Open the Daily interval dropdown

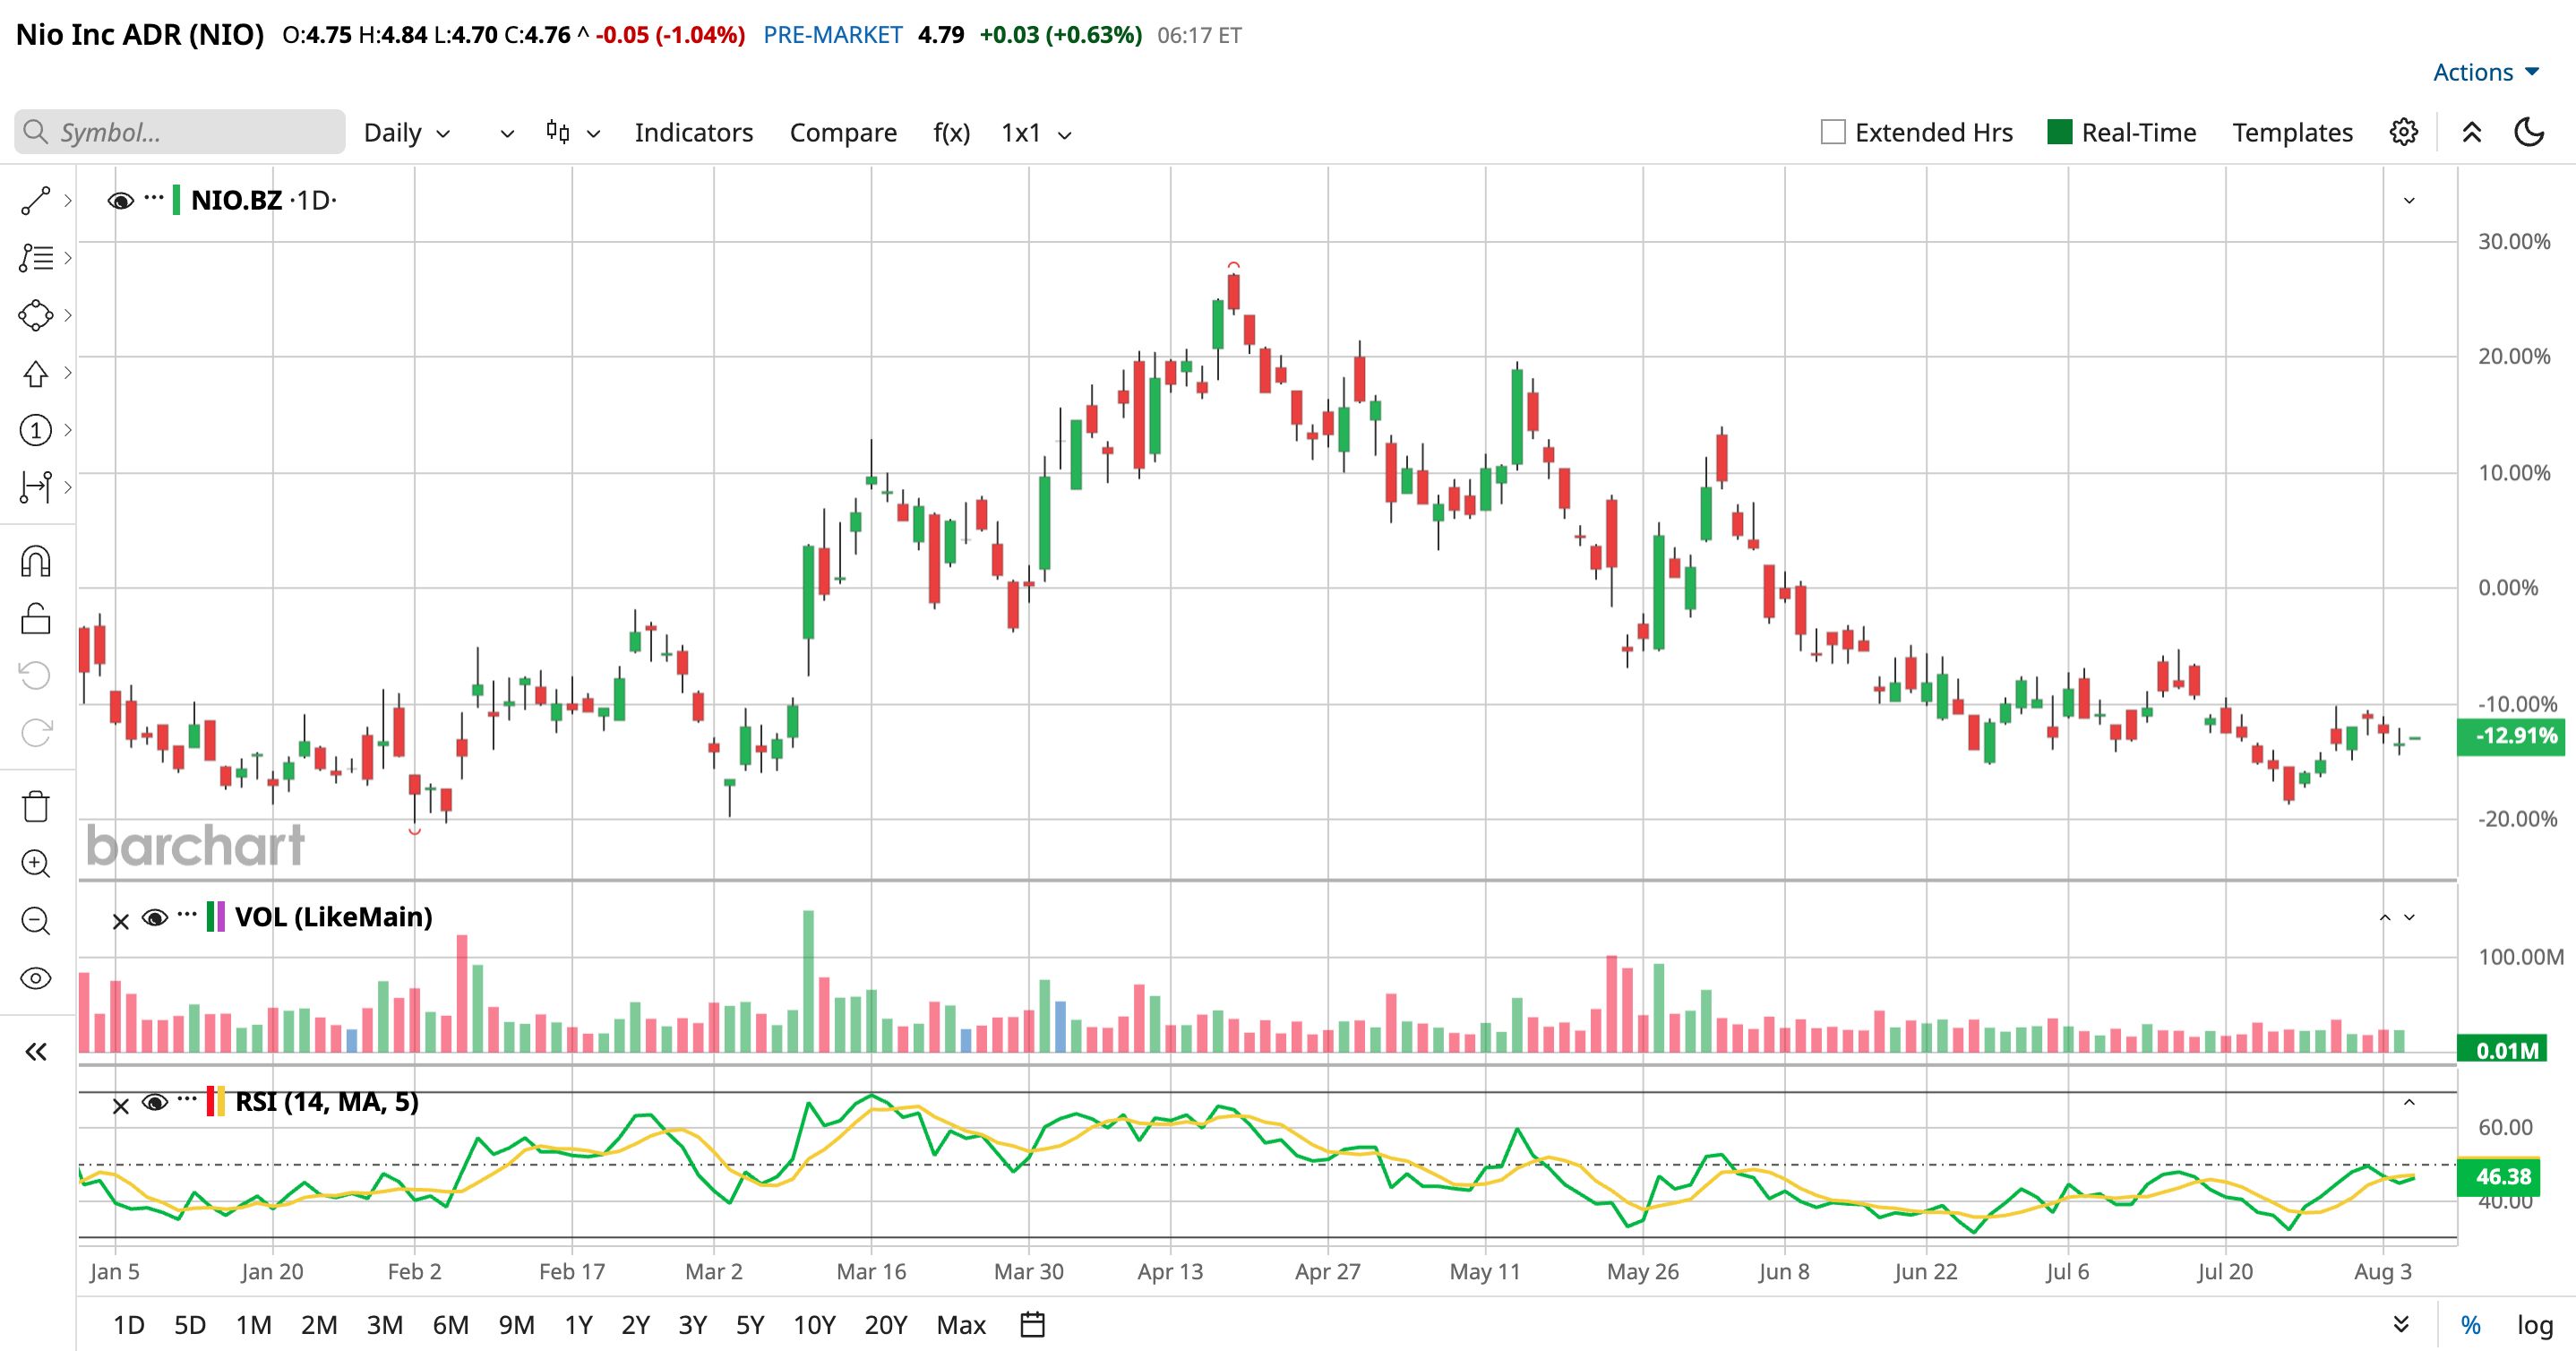tap(407, 133)
